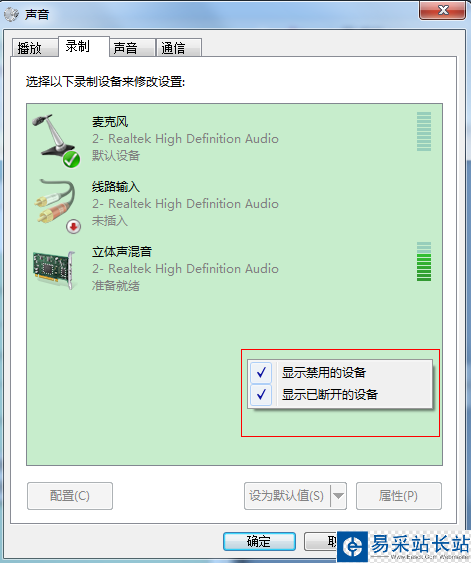The image size is (471, 563).
Task: Click the 确定 button
Action: click(x=259, y=541)
